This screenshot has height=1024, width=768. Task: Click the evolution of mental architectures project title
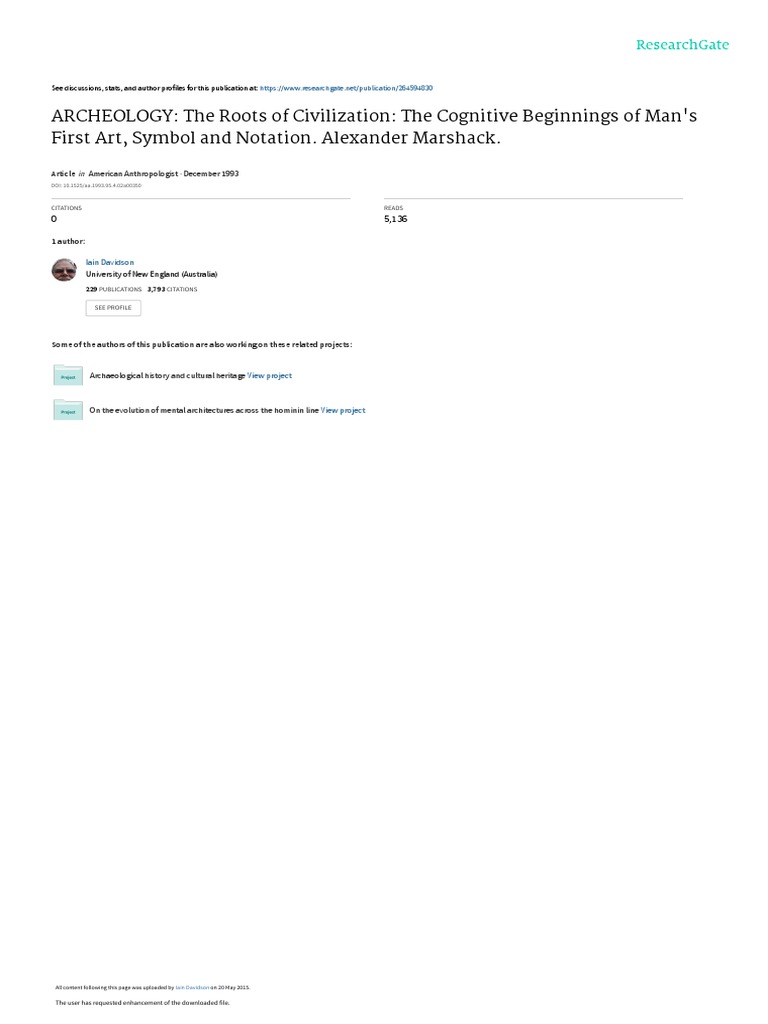[x=204, y=410]
